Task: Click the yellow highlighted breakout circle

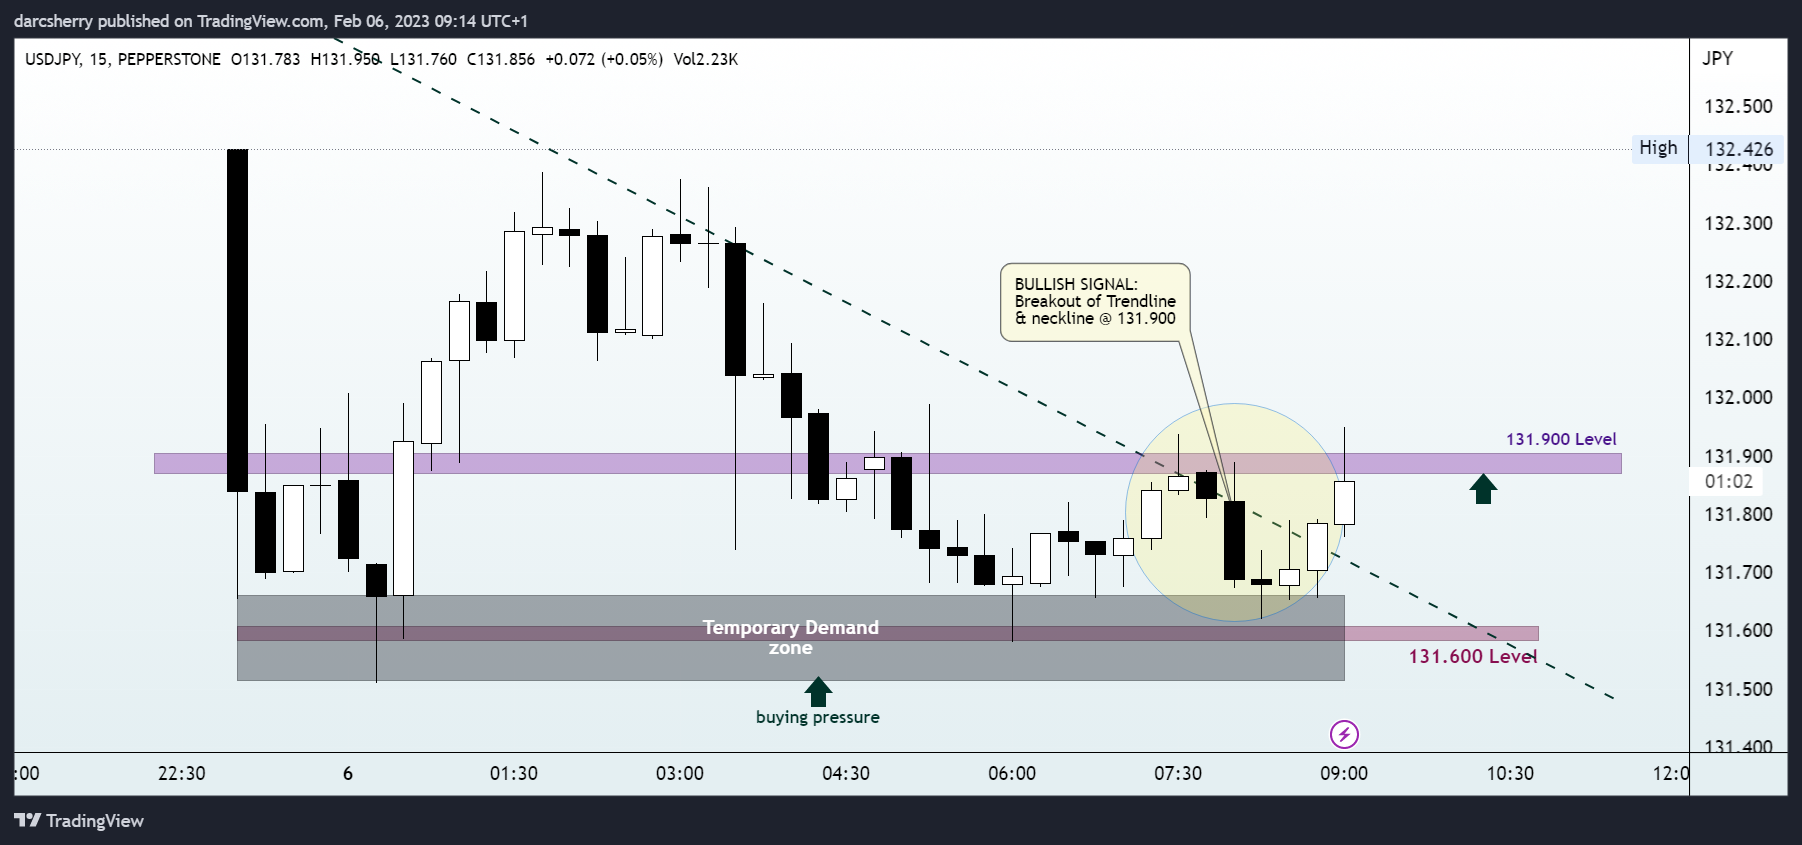Action: 1235,512
